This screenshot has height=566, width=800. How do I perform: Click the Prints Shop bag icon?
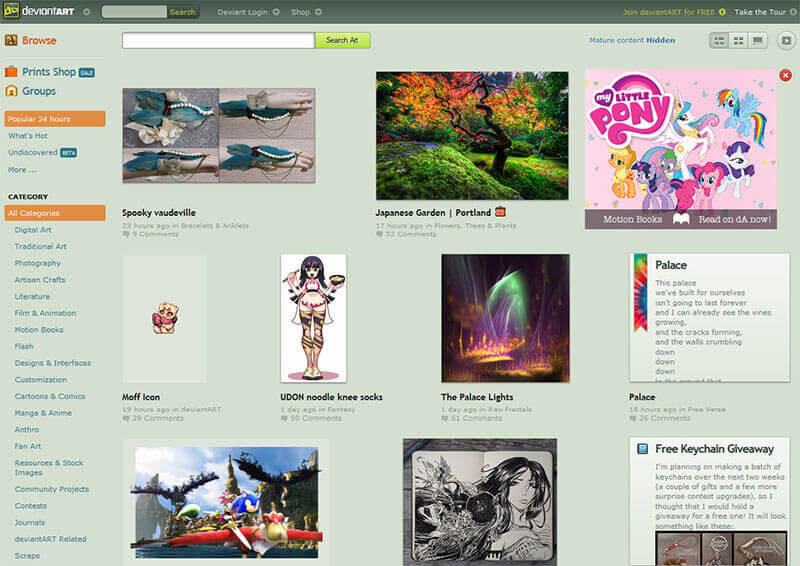tap(11, 71)
